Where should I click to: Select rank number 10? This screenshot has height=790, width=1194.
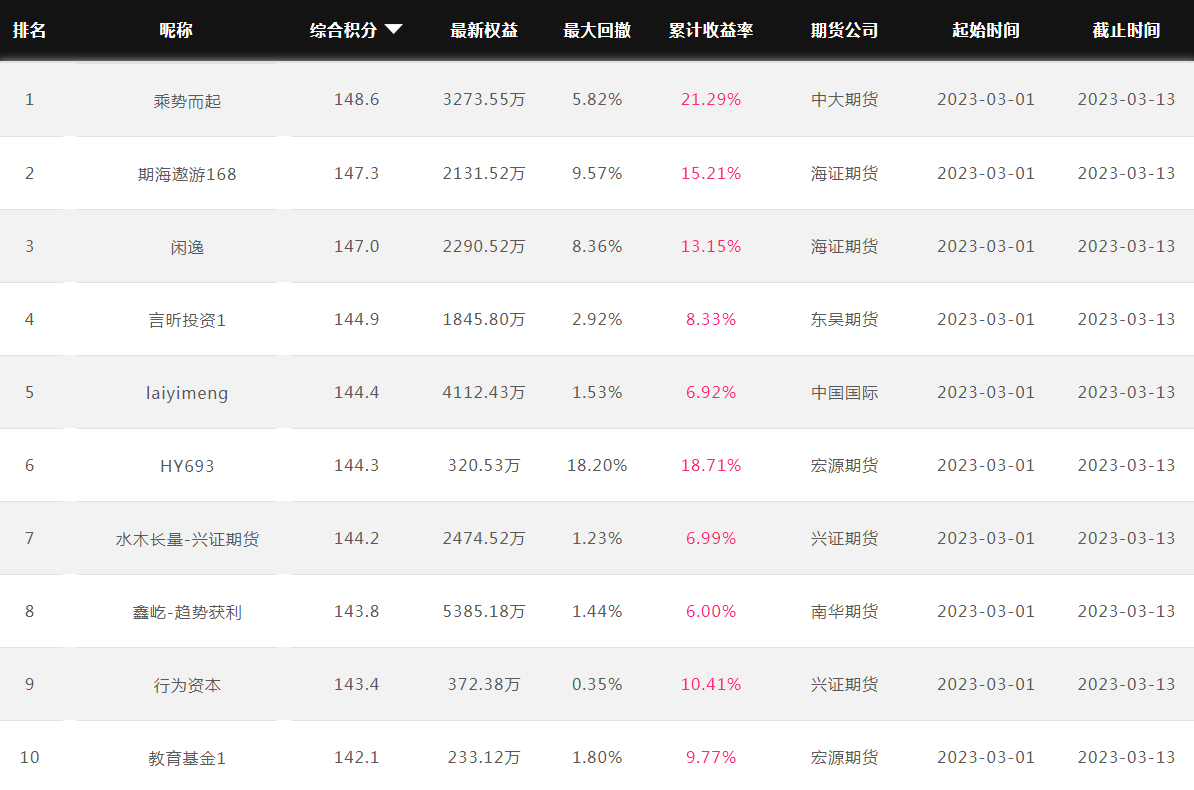click(30, 758)
